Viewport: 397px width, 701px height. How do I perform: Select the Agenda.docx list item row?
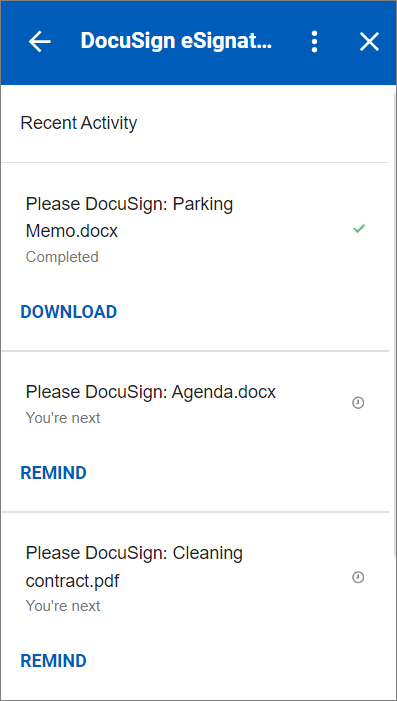click(x=195, y=431)
